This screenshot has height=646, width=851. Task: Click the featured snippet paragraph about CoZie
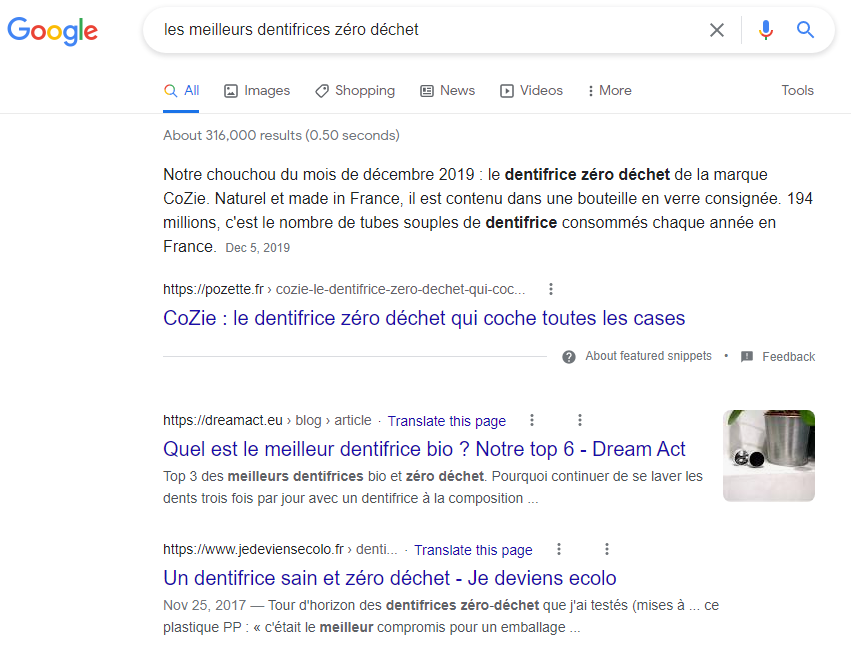point(488,211)
